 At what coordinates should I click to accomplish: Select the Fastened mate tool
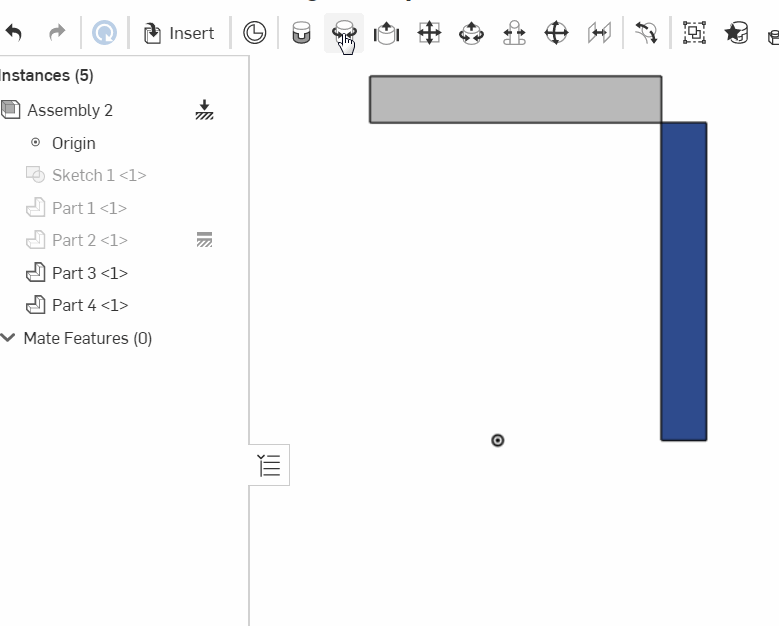[301, 33]
